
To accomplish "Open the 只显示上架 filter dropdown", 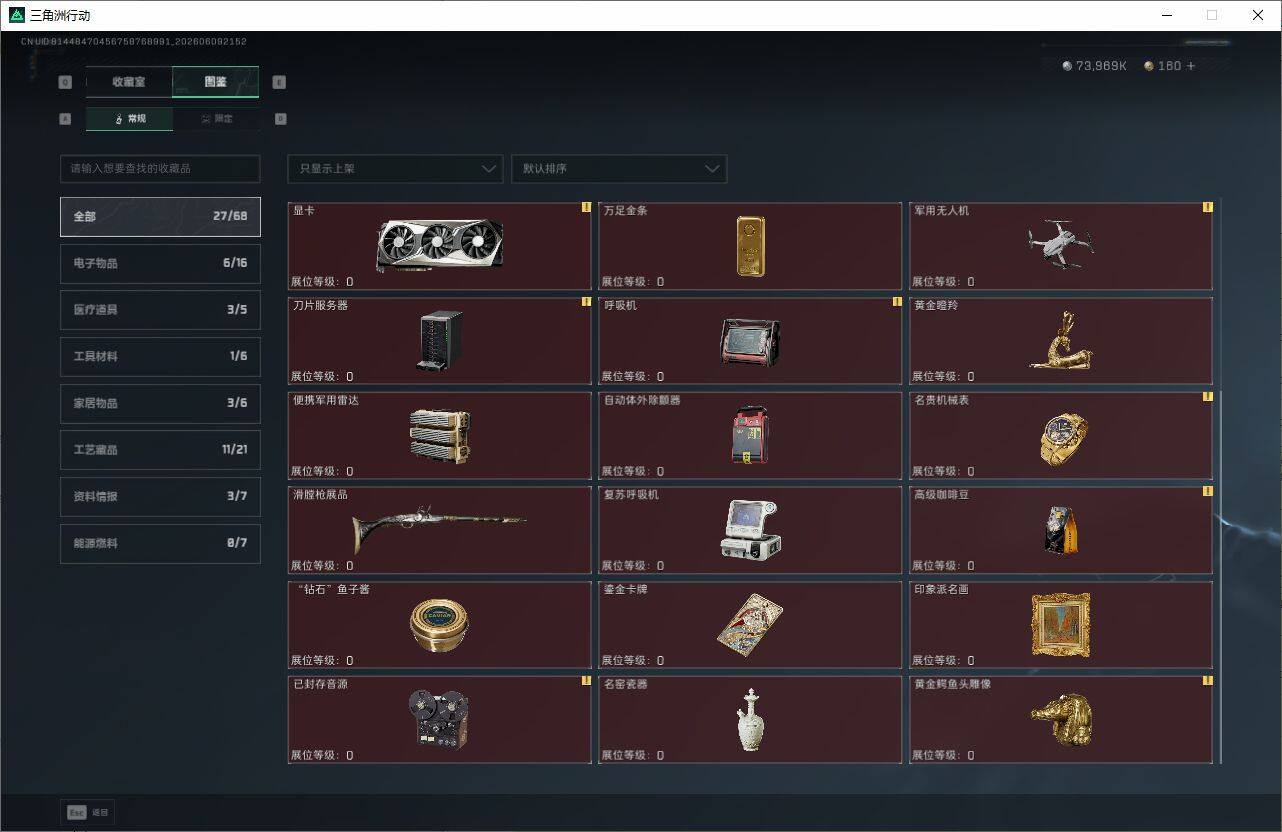I will tap(395, 168).
